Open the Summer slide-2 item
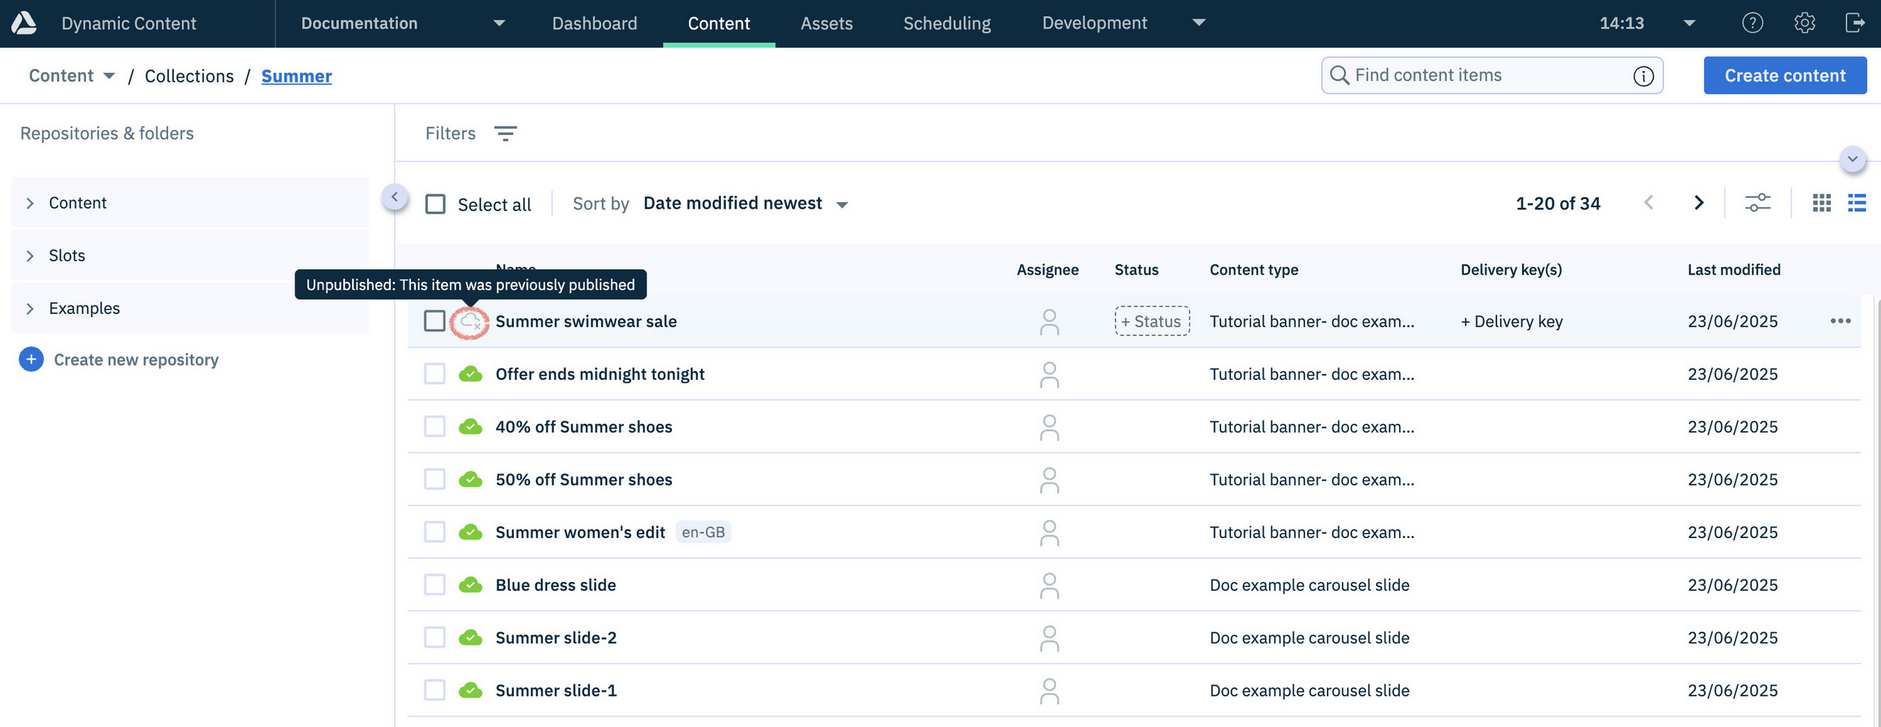The image size is (1881, 727). 556,638
